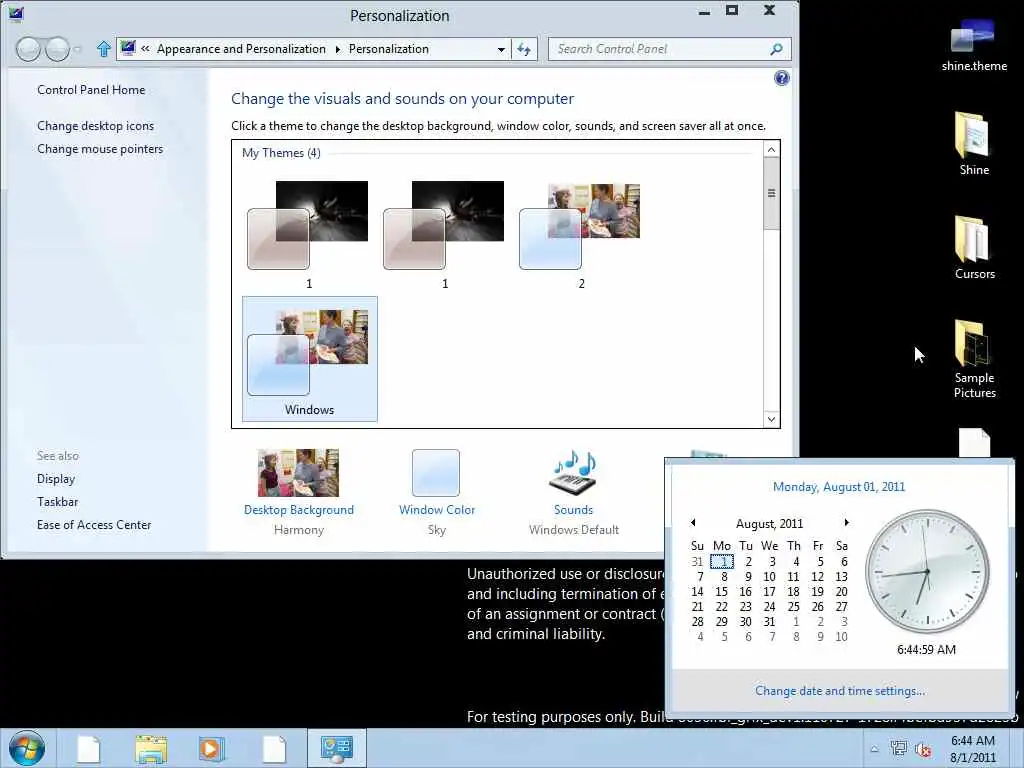Click the volume tray icon with error
The width and height of the screenshot is (1024, 768).
coord(923,750)
